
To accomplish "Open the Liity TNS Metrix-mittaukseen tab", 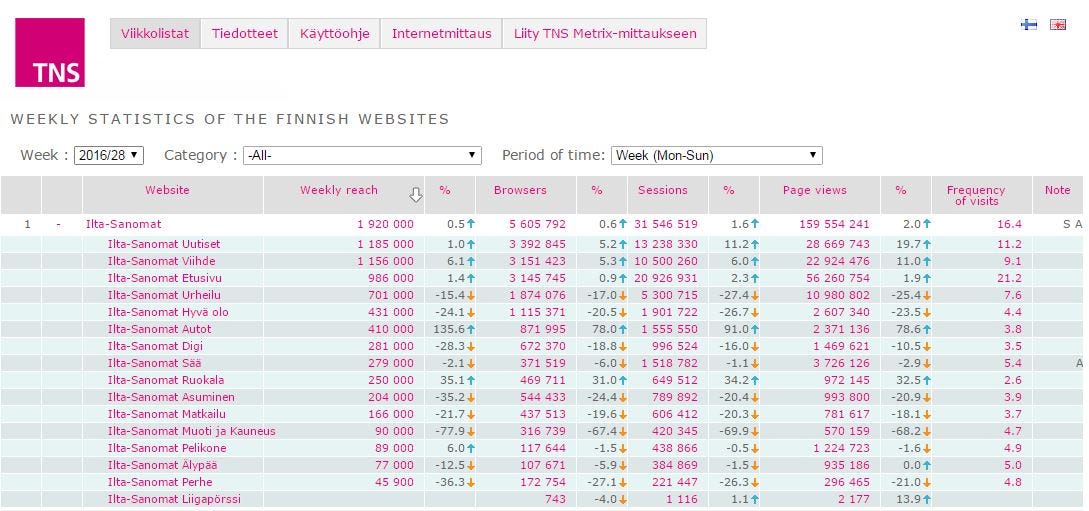I will click(605, 33).
